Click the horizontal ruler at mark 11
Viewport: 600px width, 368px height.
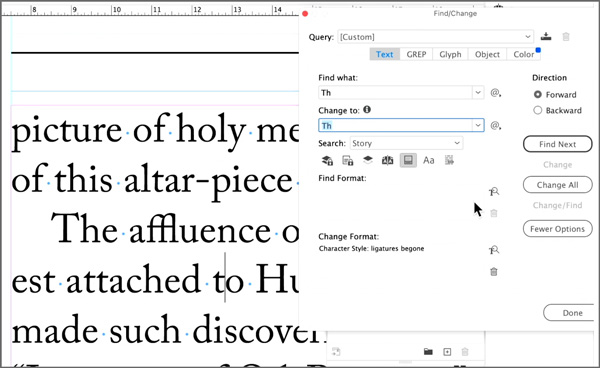point(156,10)
